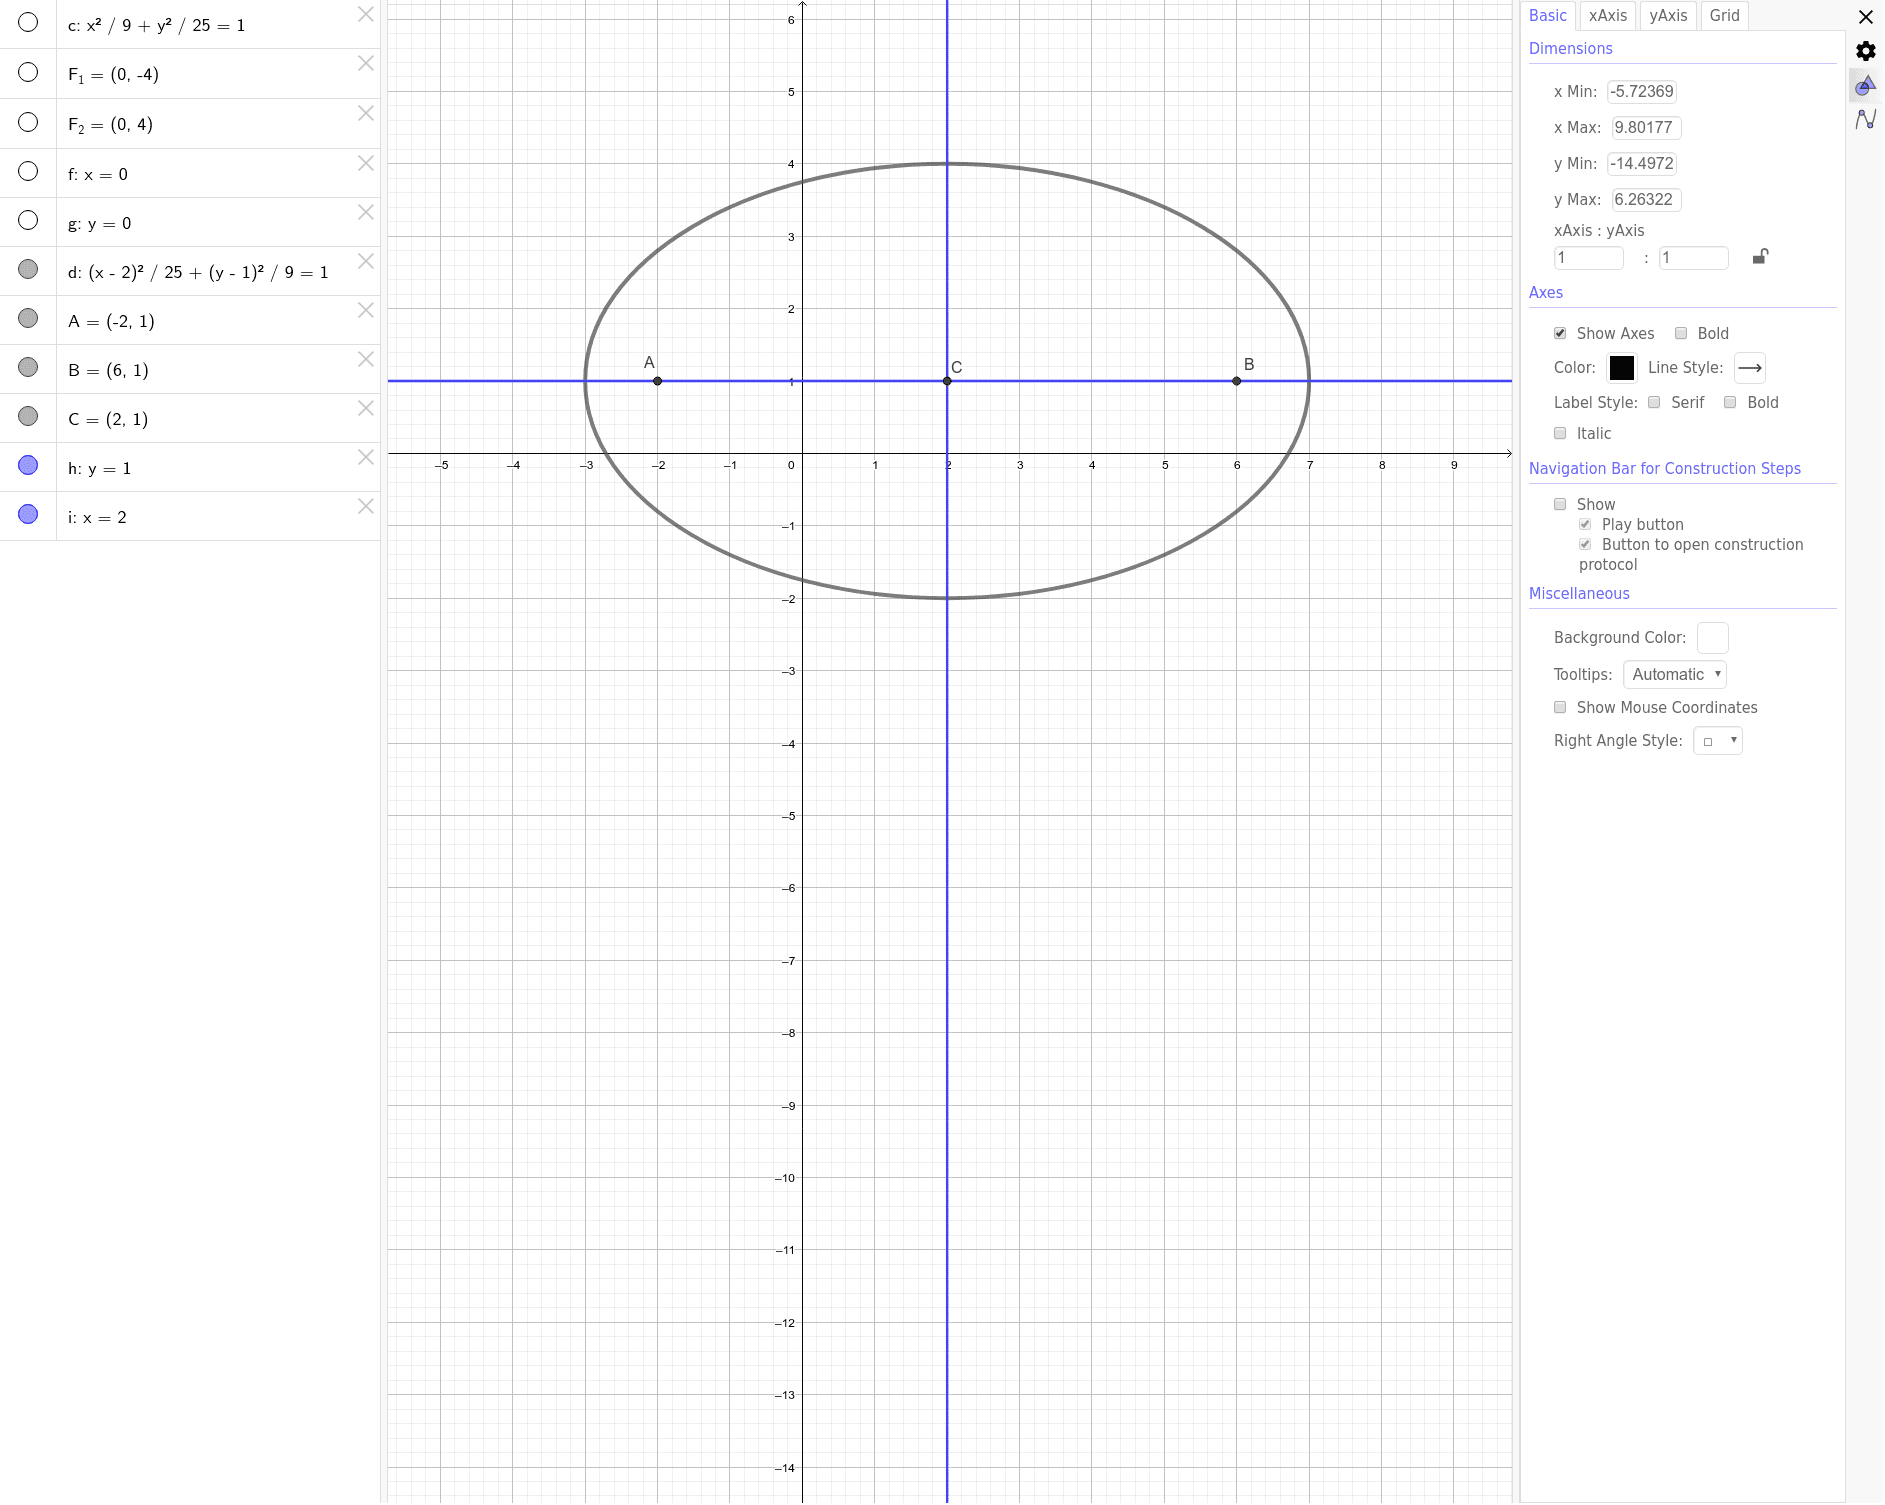This screenshot has width=1885, height=1505.
Task: Delete ellipse c using its X icon
Action: tap(366, 14)
